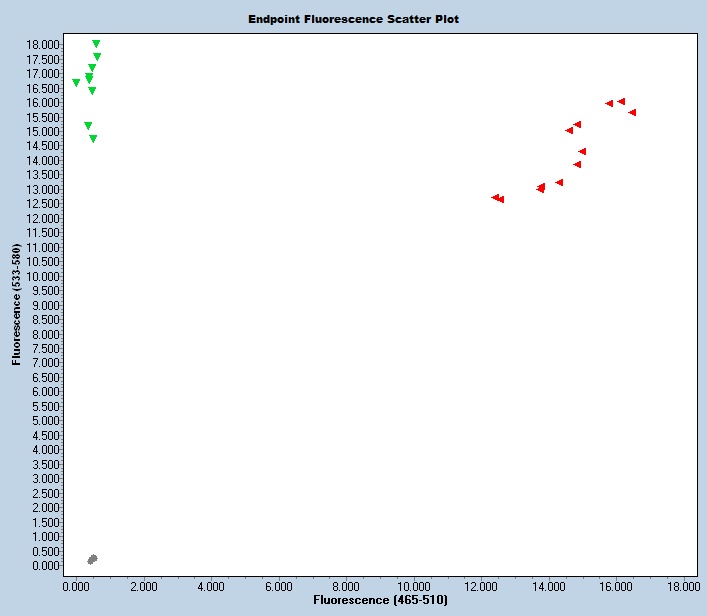Click the chart title Endpoint Fluorescence Scatter Plot
This screenshot has height=616, width=707.
(353, 19)
